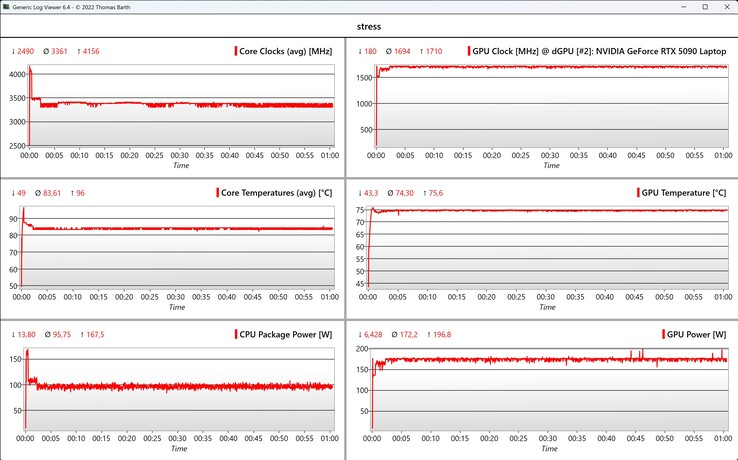Click the "Time" axis label under Core Temperatures chart

pos(177,307)
